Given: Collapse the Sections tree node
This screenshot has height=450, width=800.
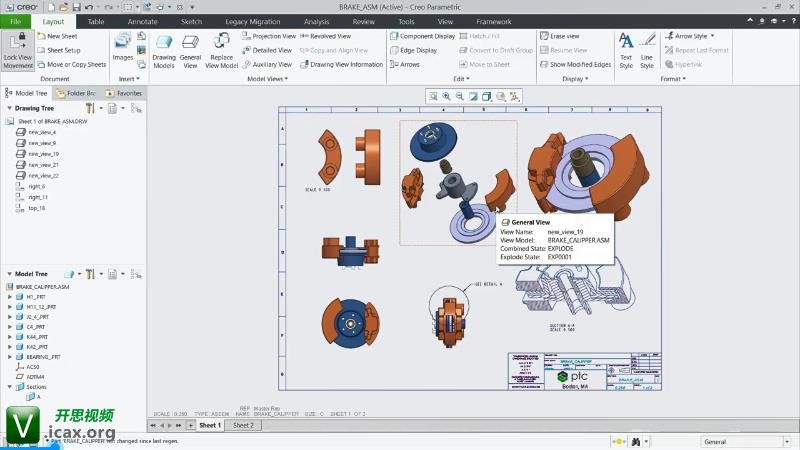Looking at the screenshot, I should 10,386.
